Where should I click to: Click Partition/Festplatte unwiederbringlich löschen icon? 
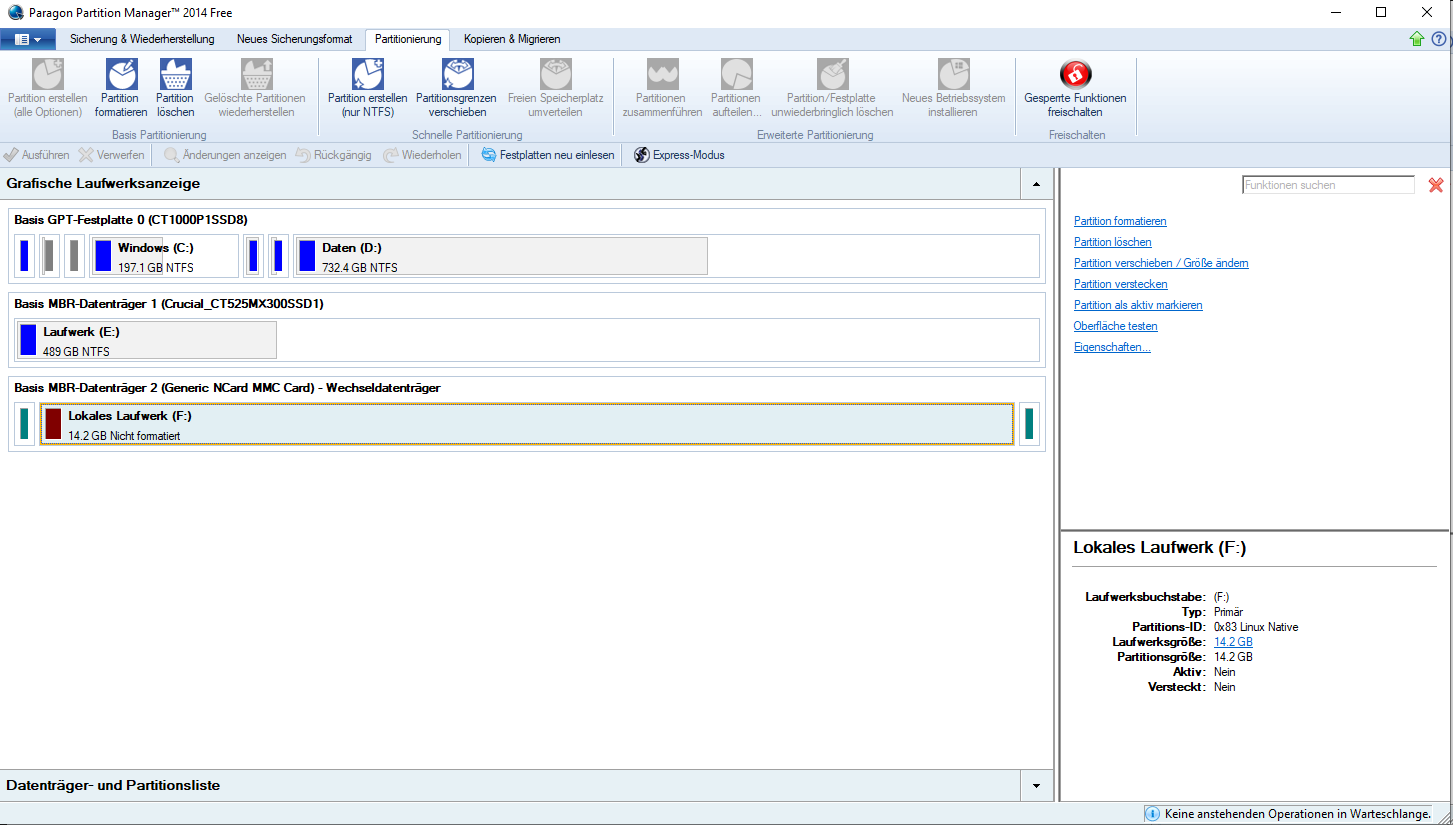pos(832,74)
